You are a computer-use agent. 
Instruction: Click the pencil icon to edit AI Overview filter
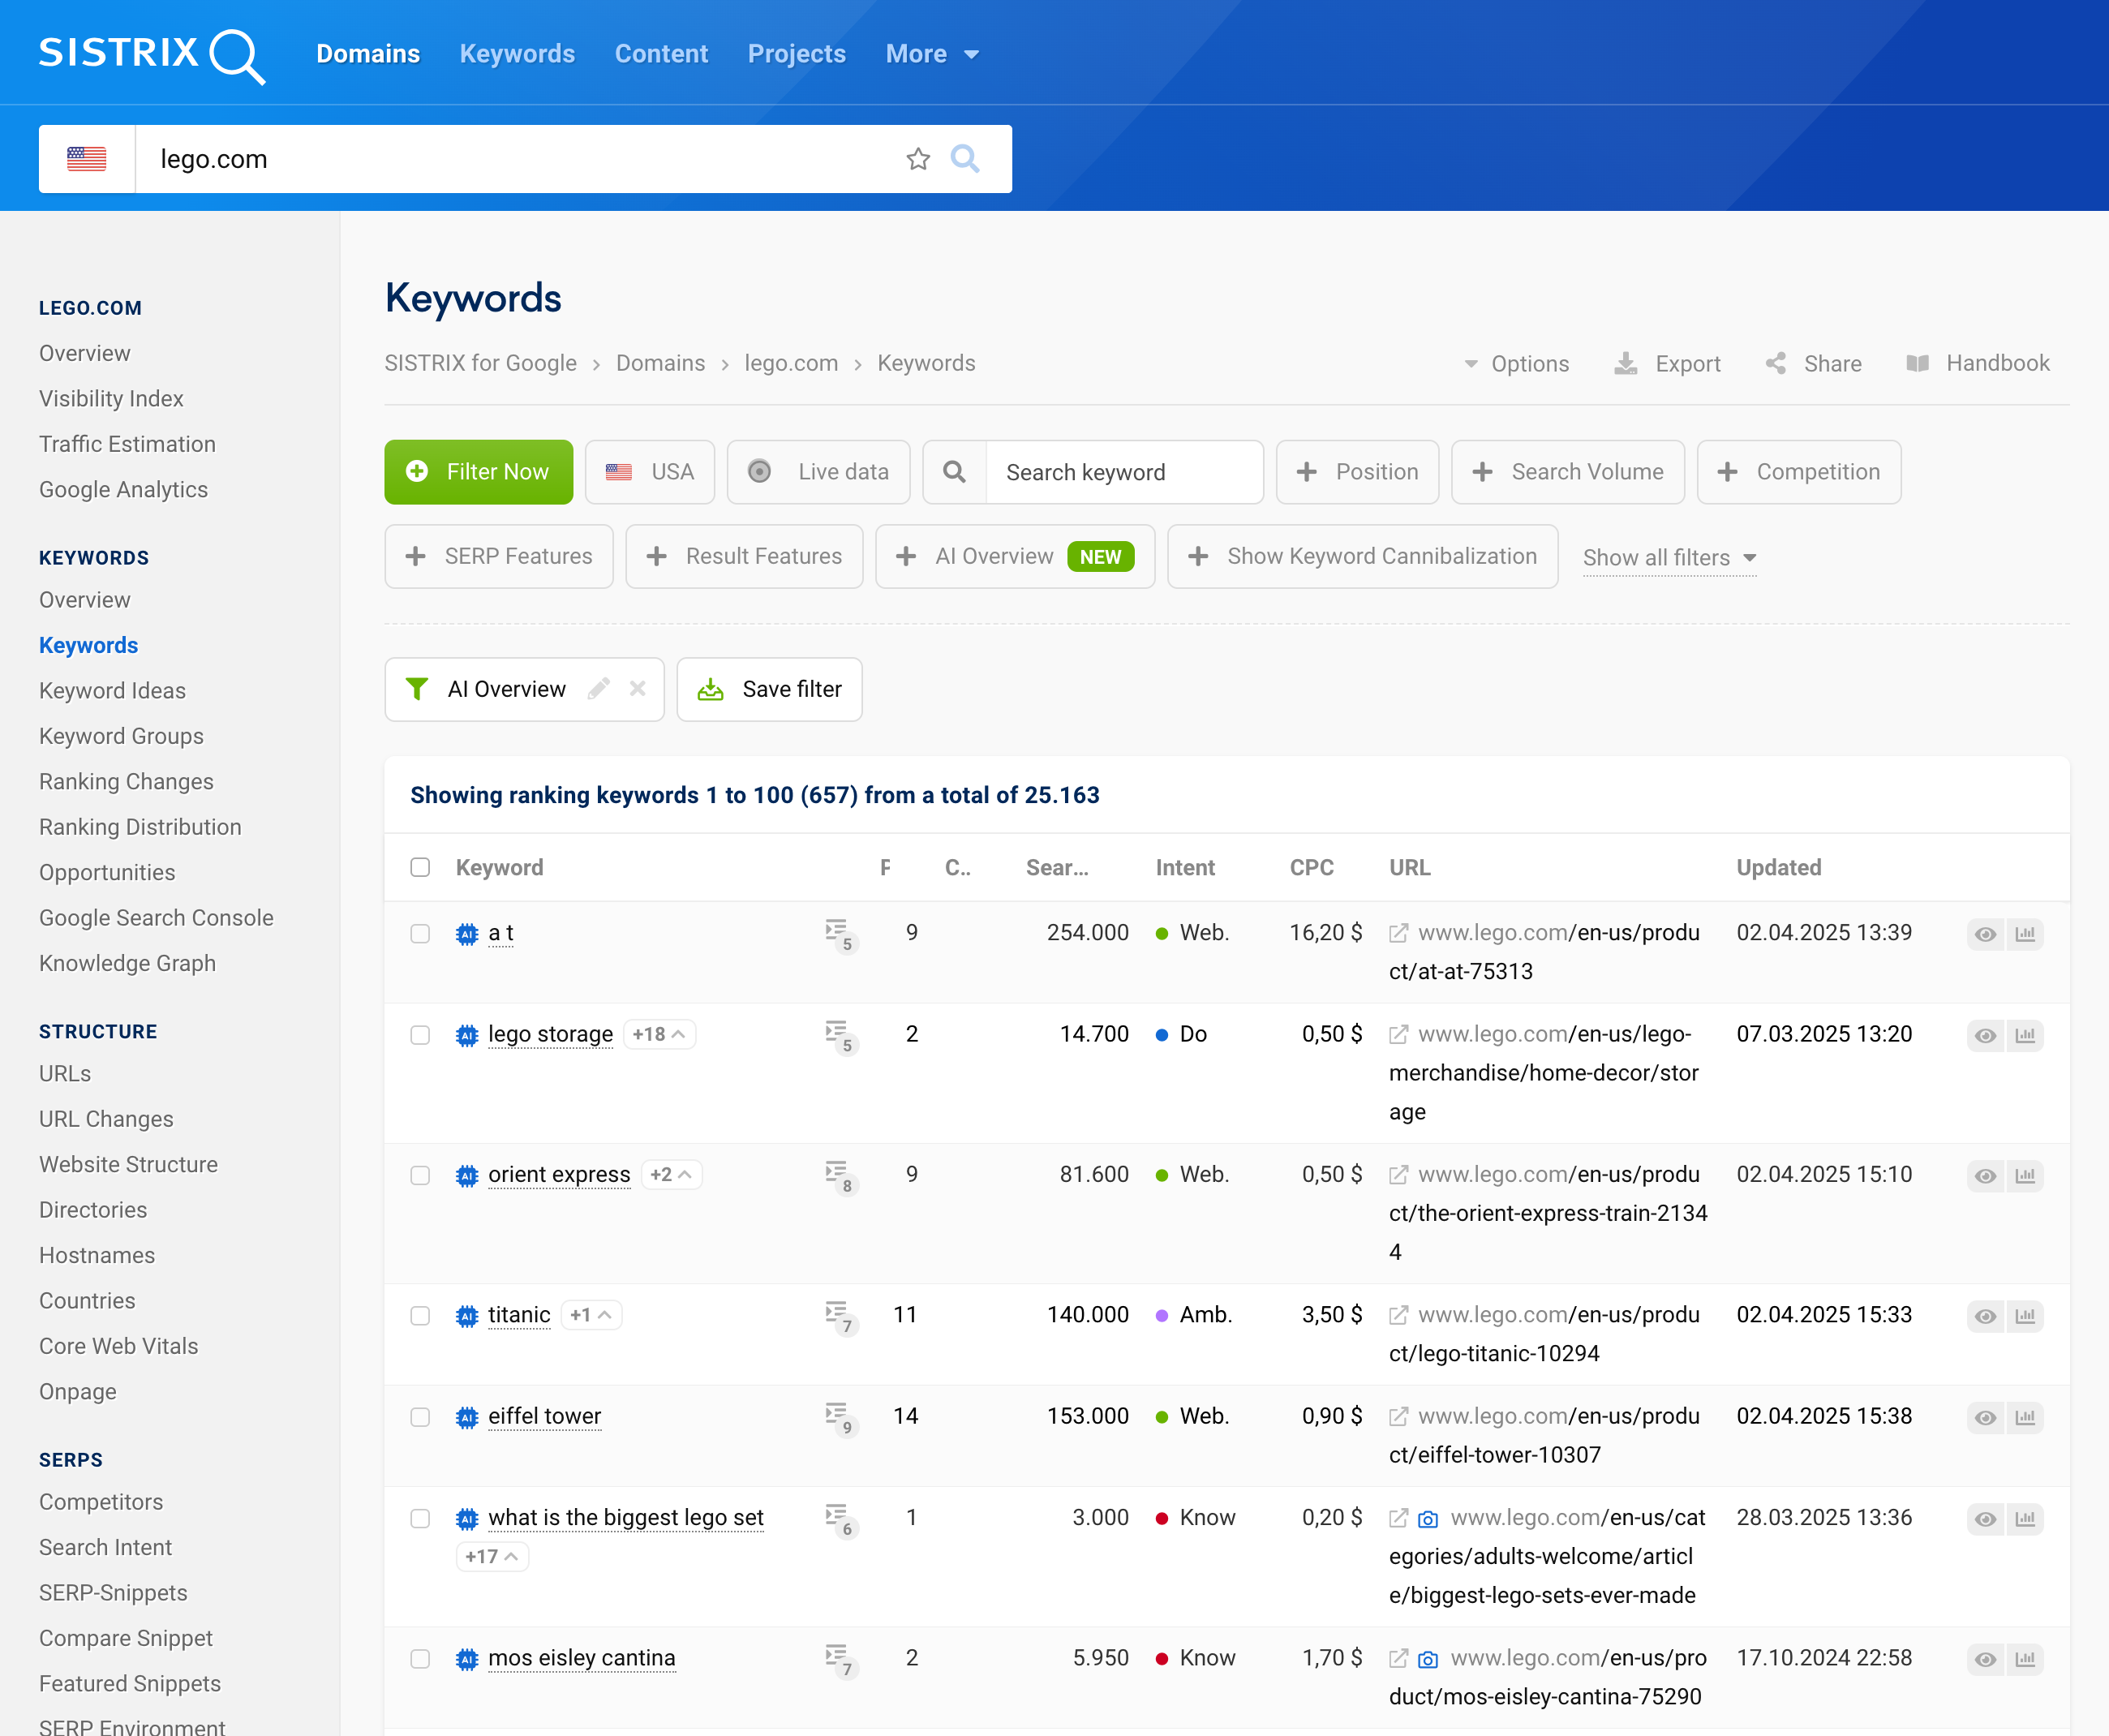point(598,689)
